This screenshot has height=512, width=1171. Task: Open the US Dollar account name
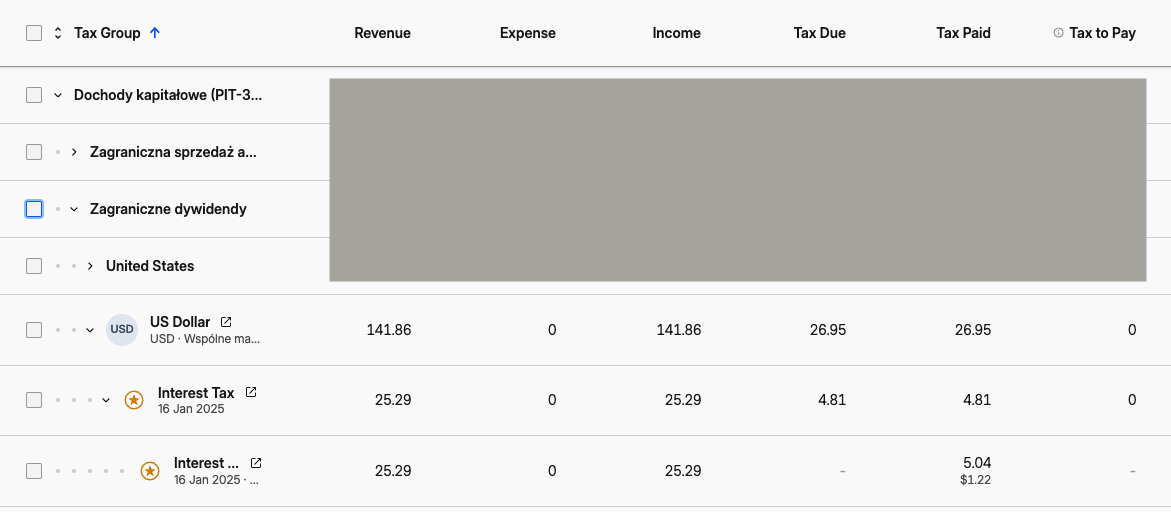click(x=180, y=322)
